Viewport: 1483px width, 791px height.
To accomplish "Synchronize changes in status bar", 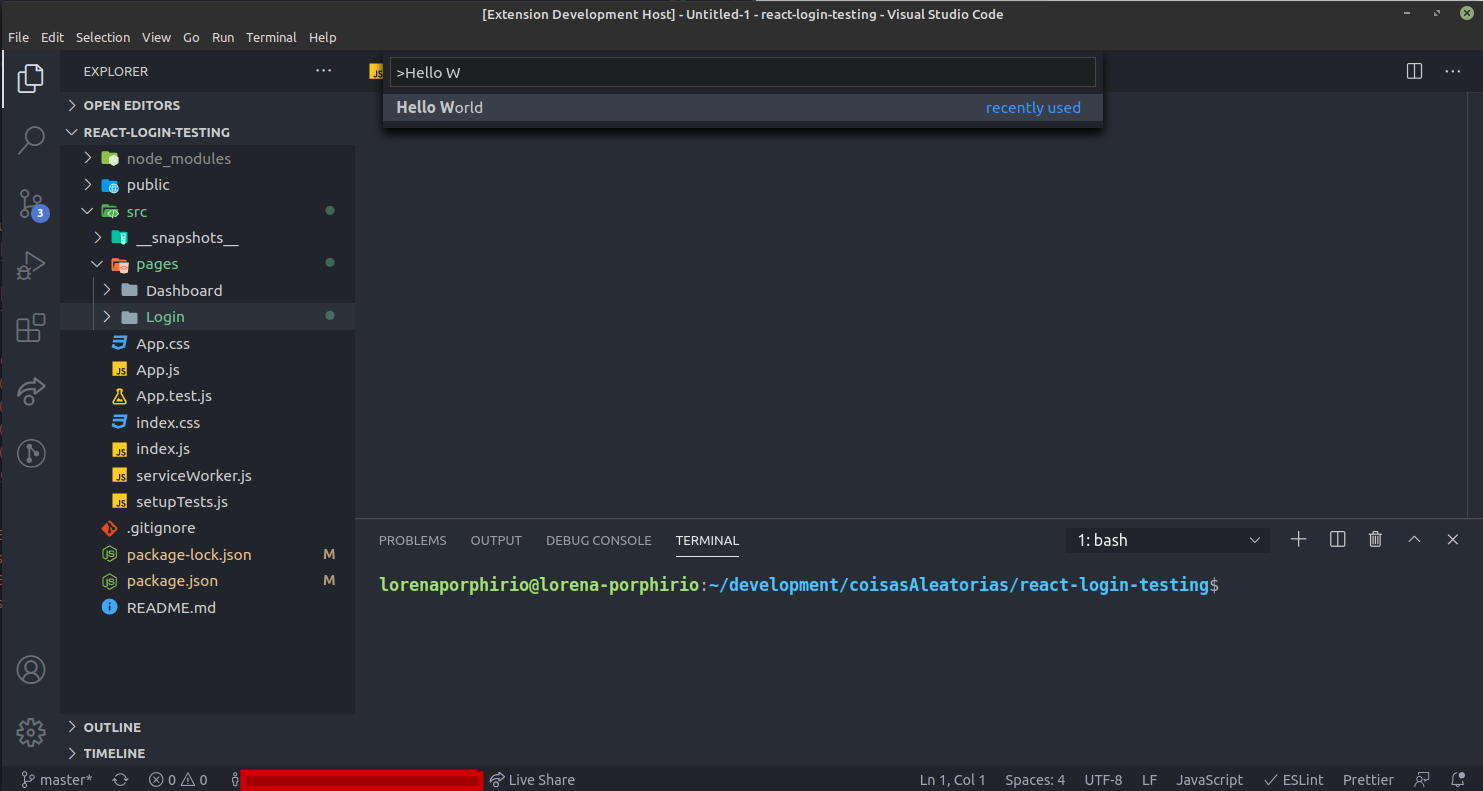I will point(121,780).
